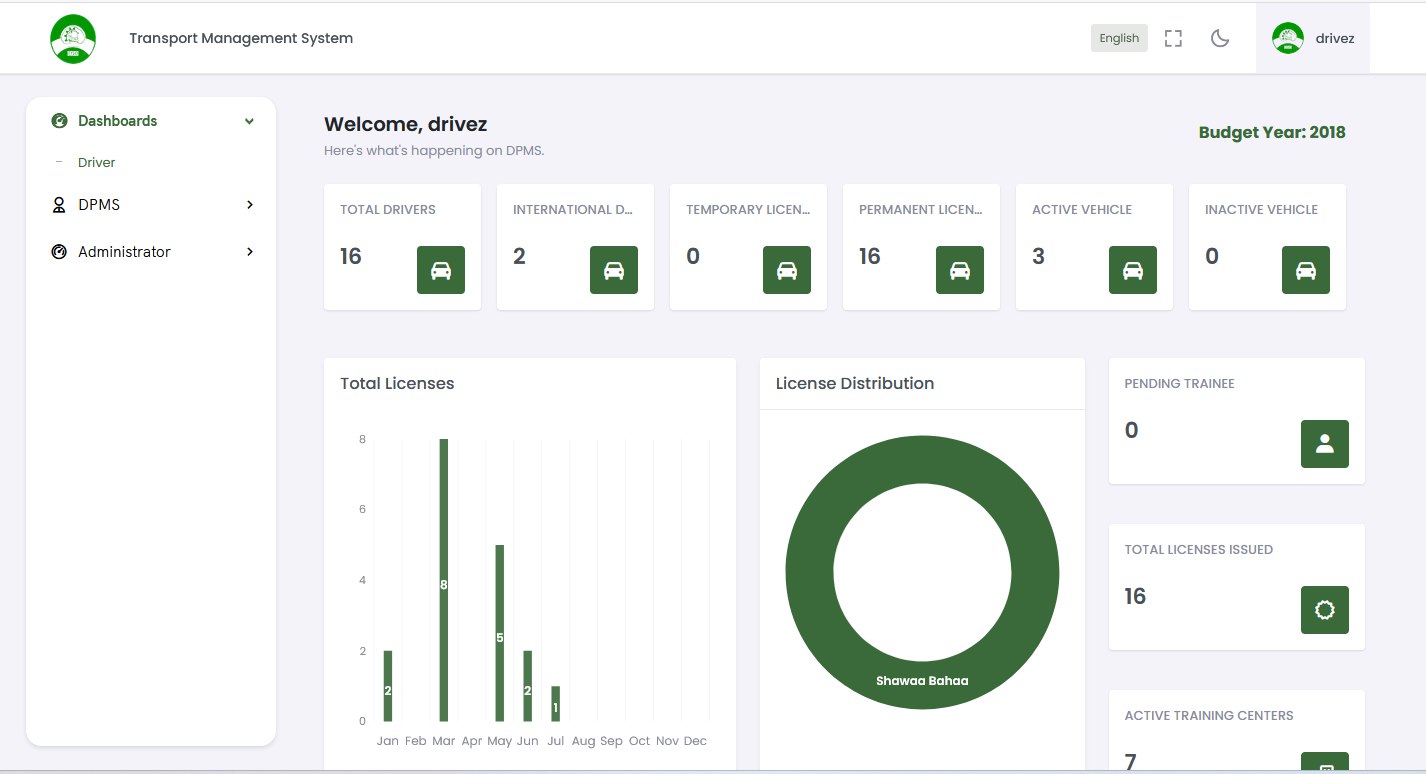Click the TOTAL DRIVERS card label
The height and width of the screenshot is (774, 1426).
388,210
